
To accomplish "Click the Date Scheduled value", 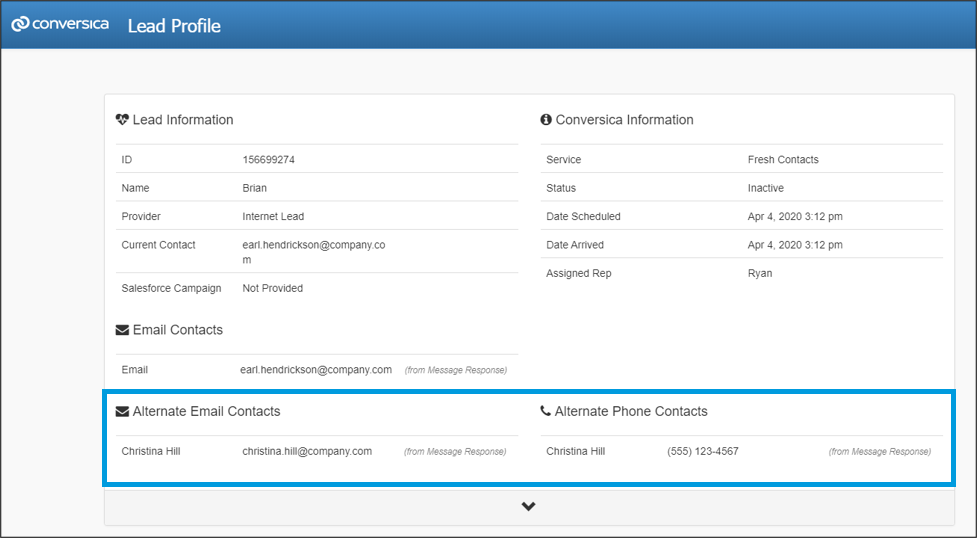I will tap(795, 216).
